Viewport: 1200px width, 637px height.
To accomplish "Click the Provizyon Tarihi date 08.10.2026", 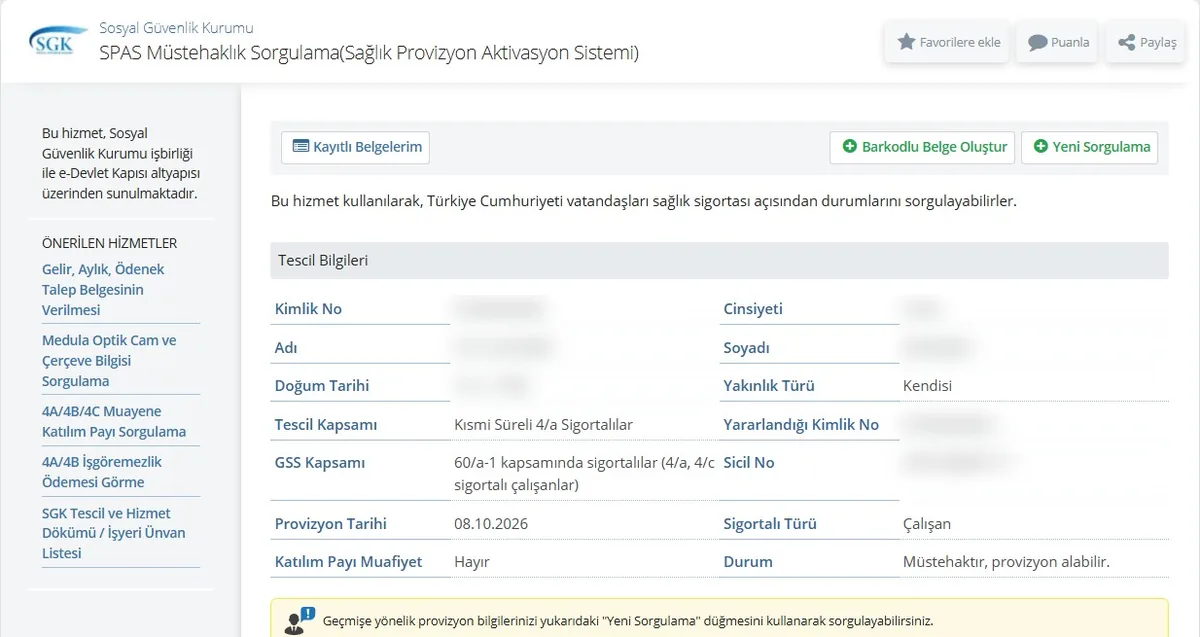I will 491,524.
